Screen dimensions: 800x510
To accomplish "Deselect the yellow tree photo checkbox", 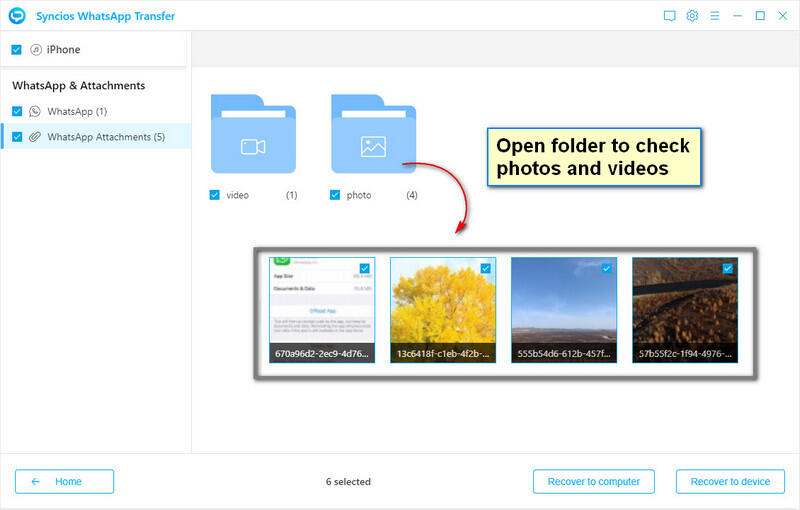I will 486,268.
